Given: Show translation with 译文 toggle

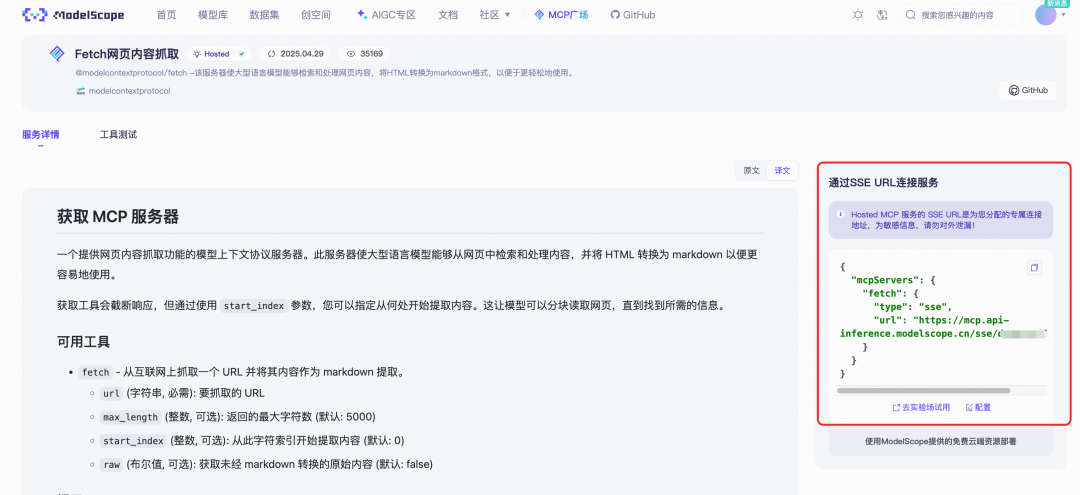Looking at the screenshot, I should tap(782, 171).
